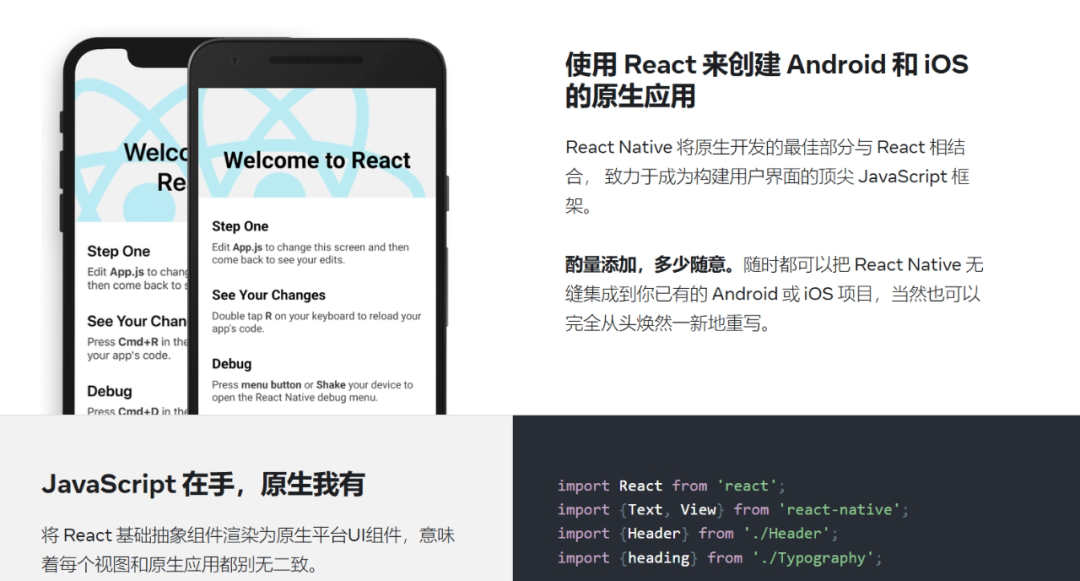Click the code line importing heading from './Typography'
The height and width of the screenshot is (581, 1080).
(720, 558)
